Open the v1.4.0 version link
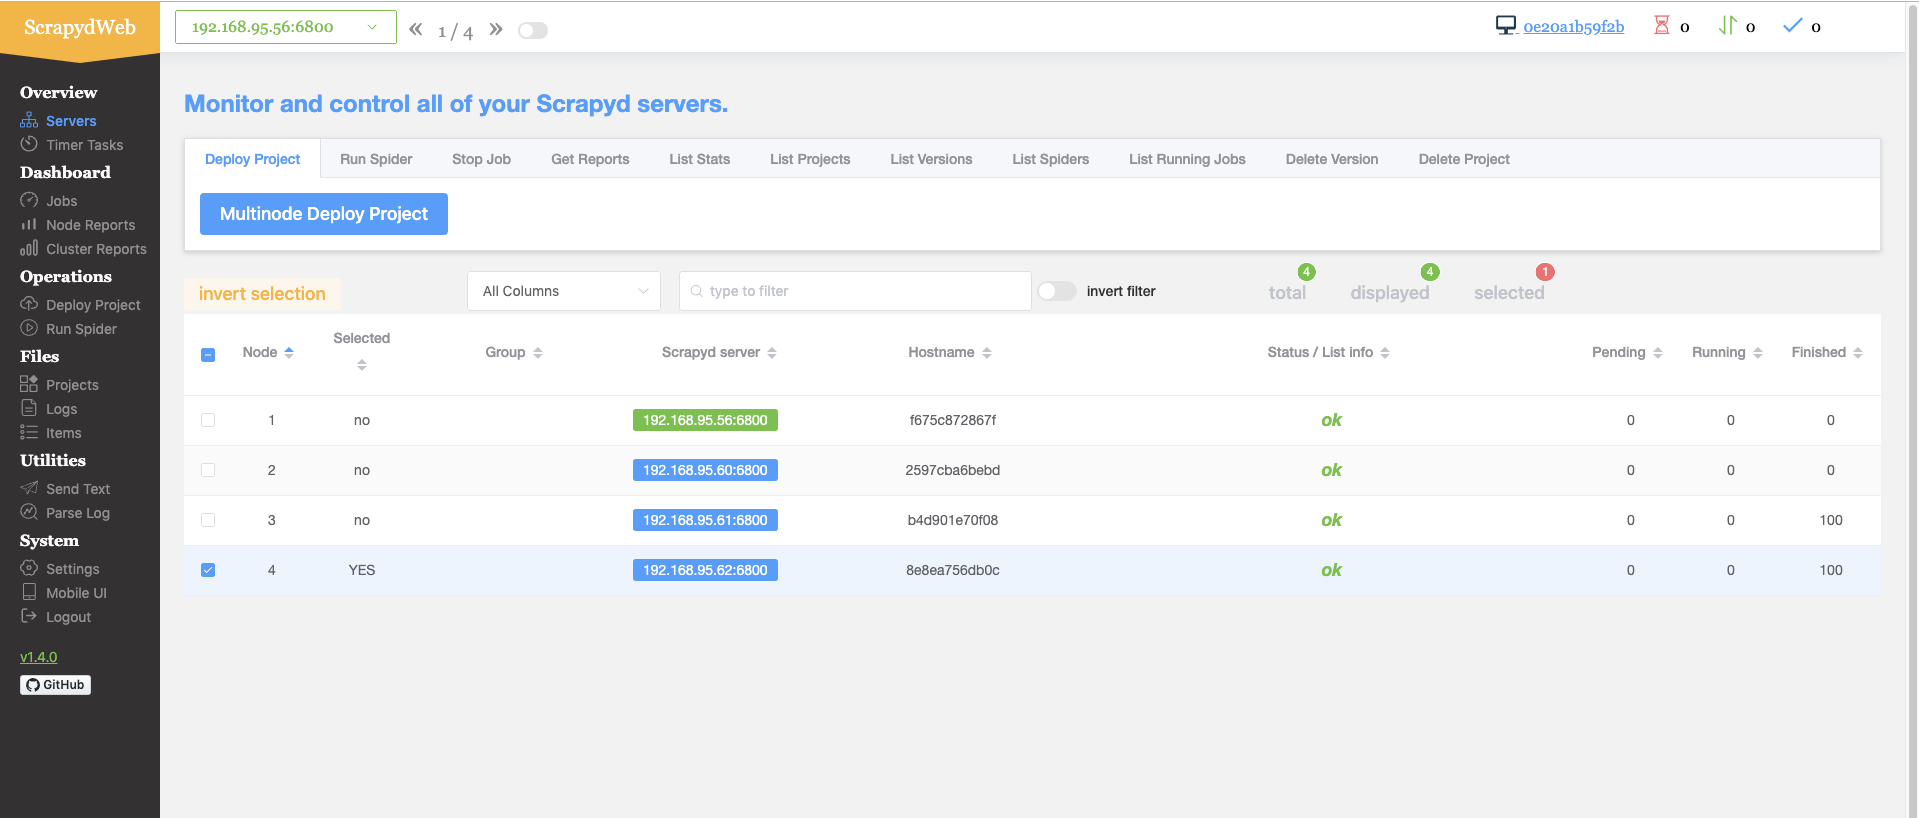Viewport: 1919px width, 818px height. (x=39, y=657)
